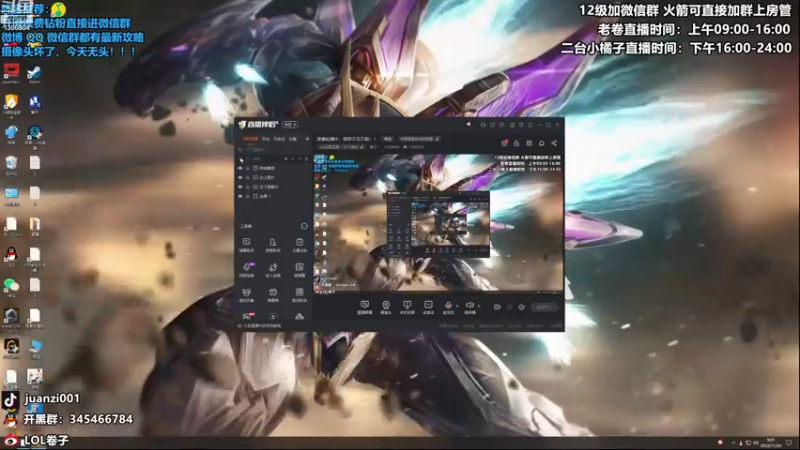This screenshot has height=450, width=800.
Task: Expand the toolbox panel circle button
Action: point(304,226)
